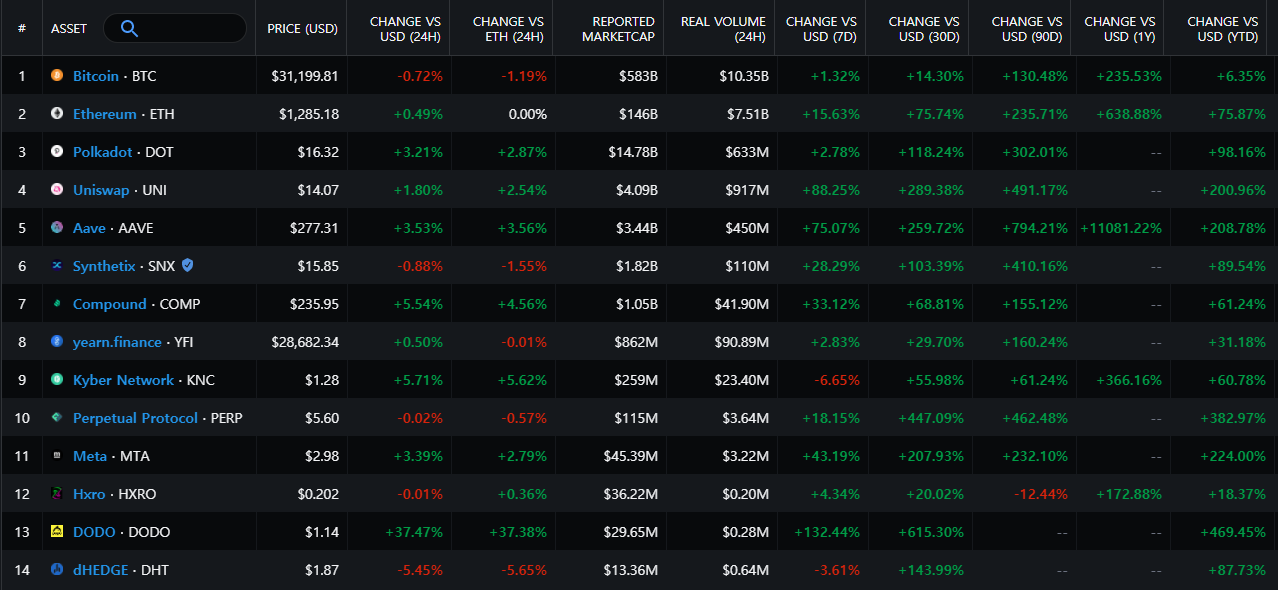The width and height of the screenshot is (1278, 590).
Task: Click the Uniswap pink logo icon
Action: point(57,190)
